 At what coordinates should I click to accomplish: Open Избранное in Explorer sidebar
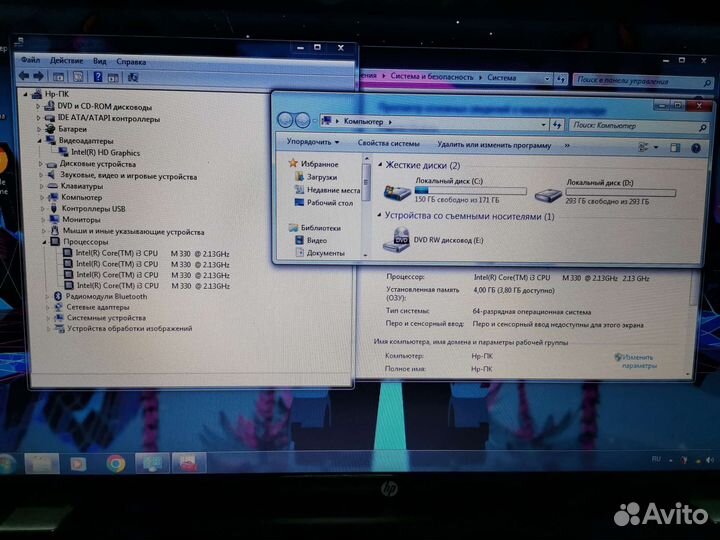(320, 164)
